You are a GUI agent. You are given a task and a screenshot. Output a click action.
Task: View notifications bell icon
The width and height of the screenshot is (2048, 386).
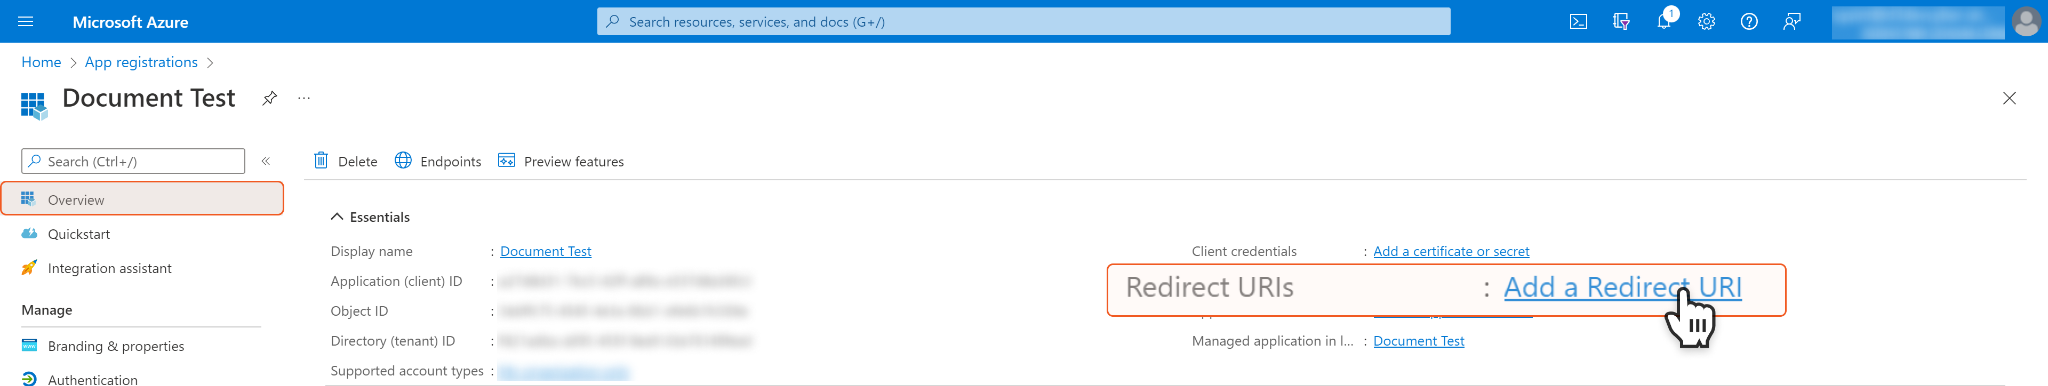pos(1664,21)
